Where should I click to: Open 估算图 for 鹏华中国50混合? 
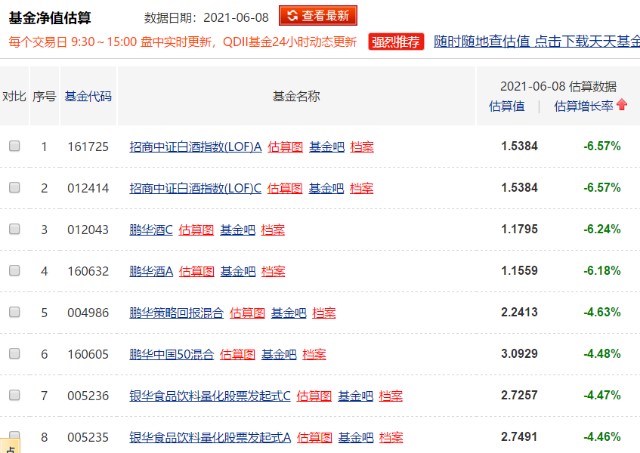click(238, 354)
